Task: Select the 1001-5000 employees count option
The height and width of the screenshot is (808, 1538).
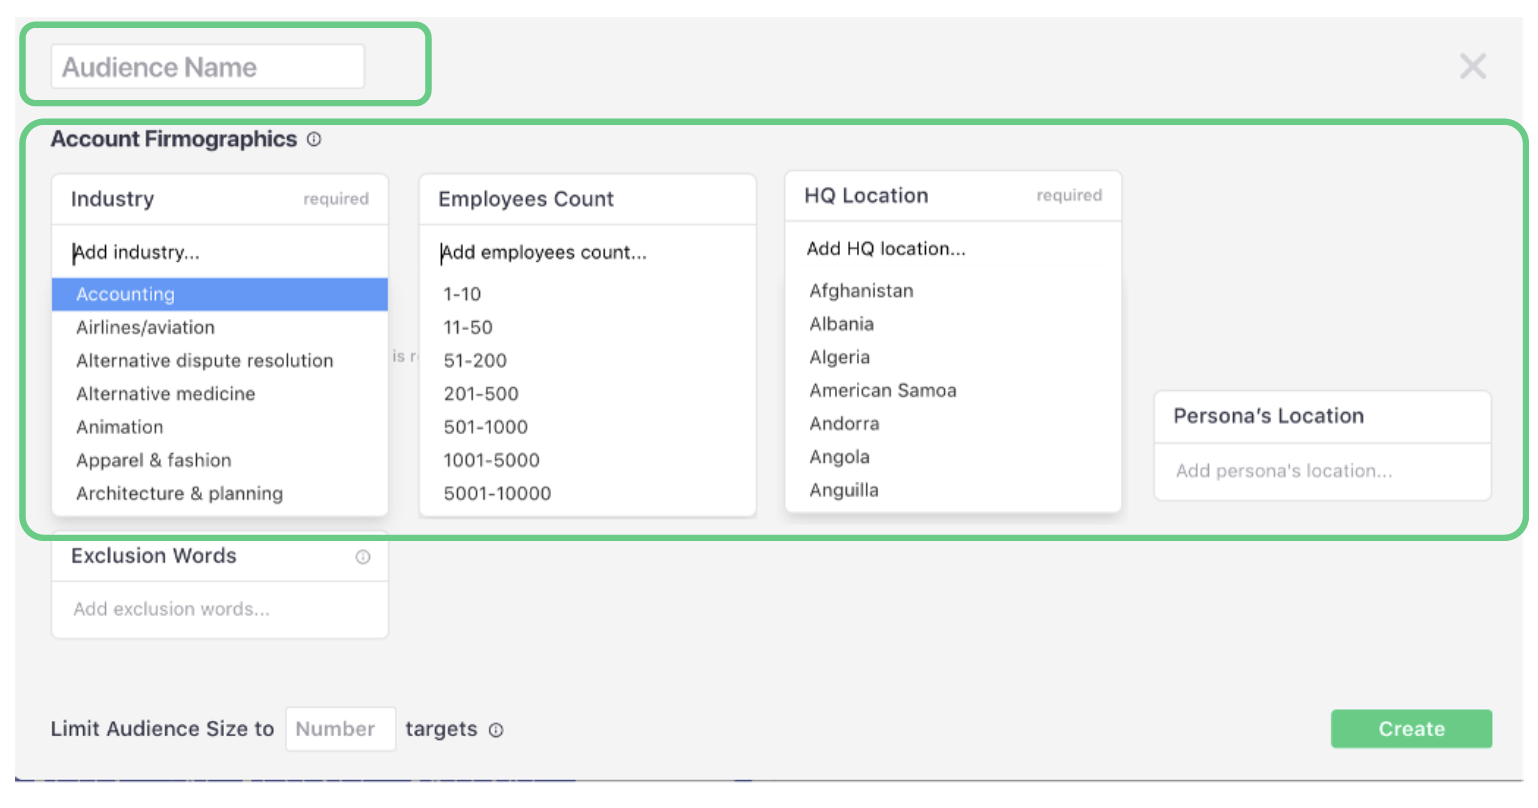Action: tap(492, 460)
